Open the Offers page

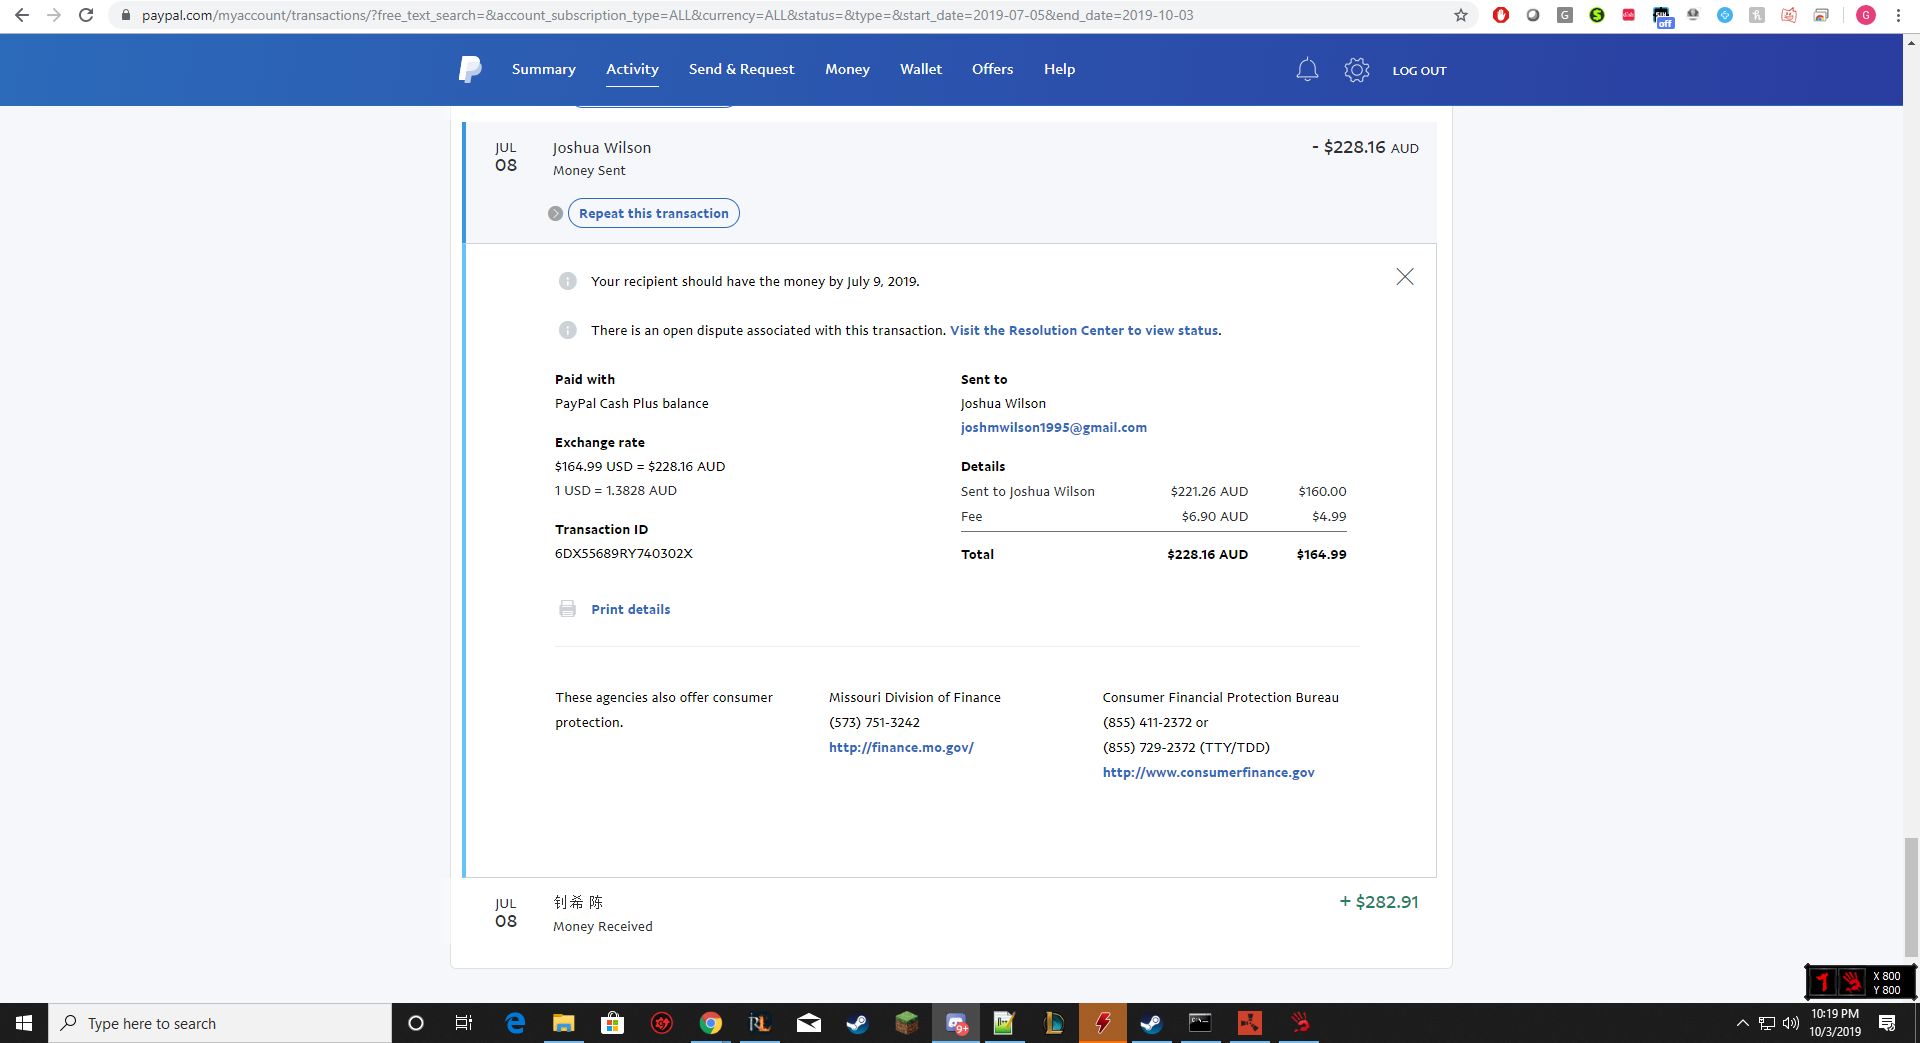coord(993,69)
